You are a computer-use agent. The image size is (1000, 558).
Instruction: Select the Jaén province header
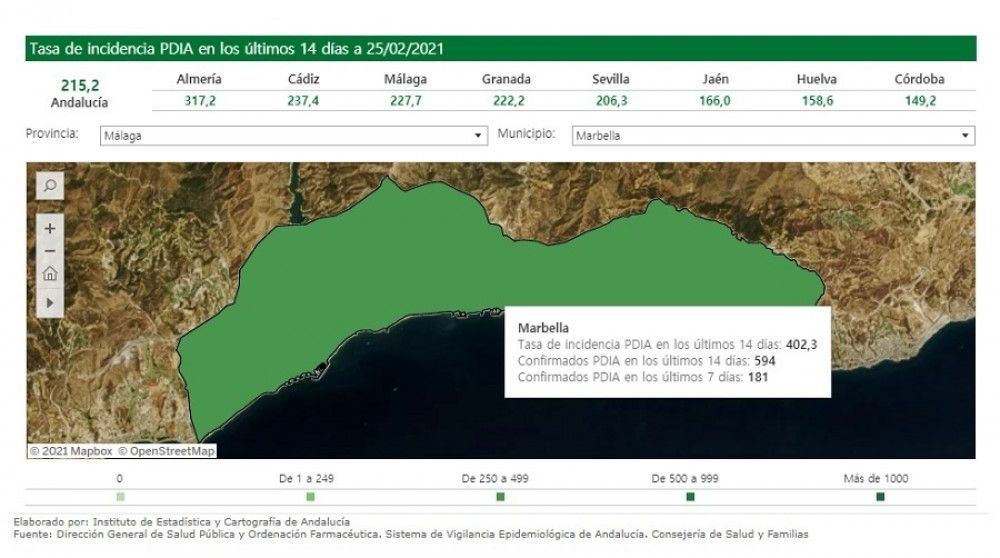[715, 79]
